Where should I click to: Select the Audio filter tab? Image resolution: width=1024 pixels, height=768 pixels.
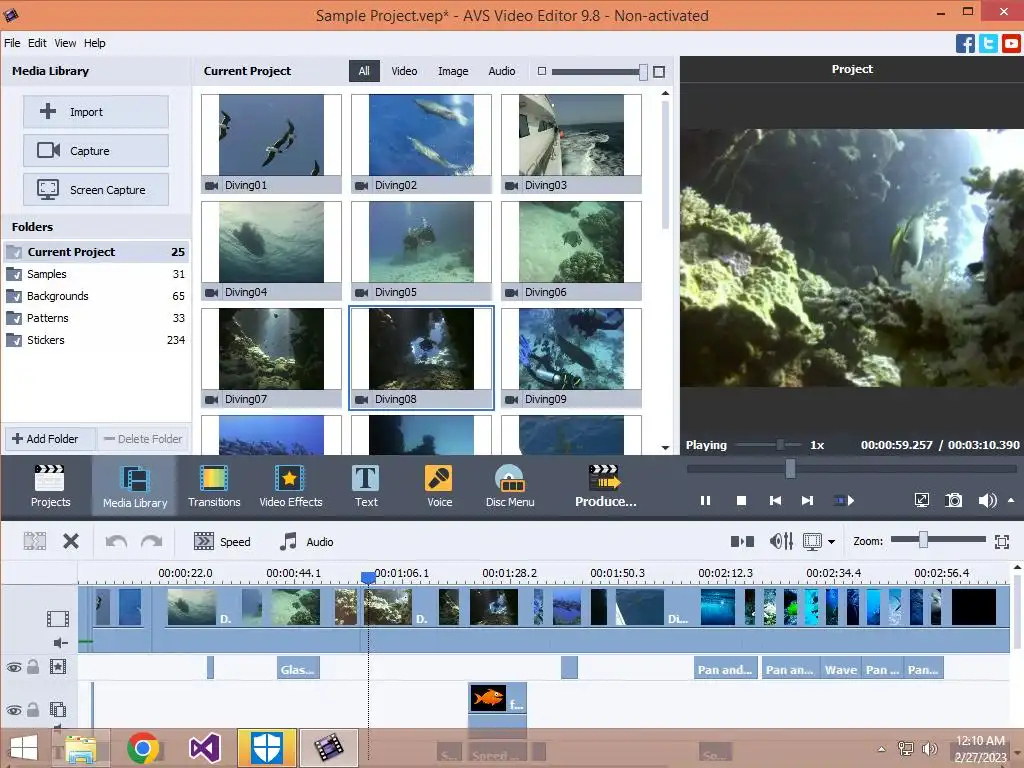tap(502, 71)
